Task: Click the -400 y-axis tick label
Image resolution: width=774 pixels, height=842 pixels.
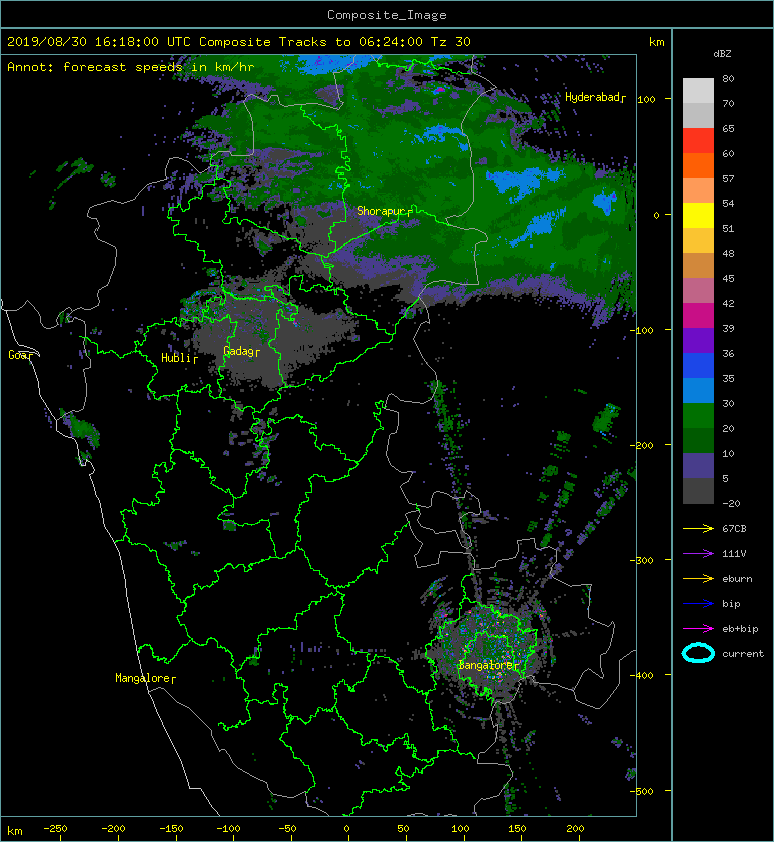Action: (641, 675)
